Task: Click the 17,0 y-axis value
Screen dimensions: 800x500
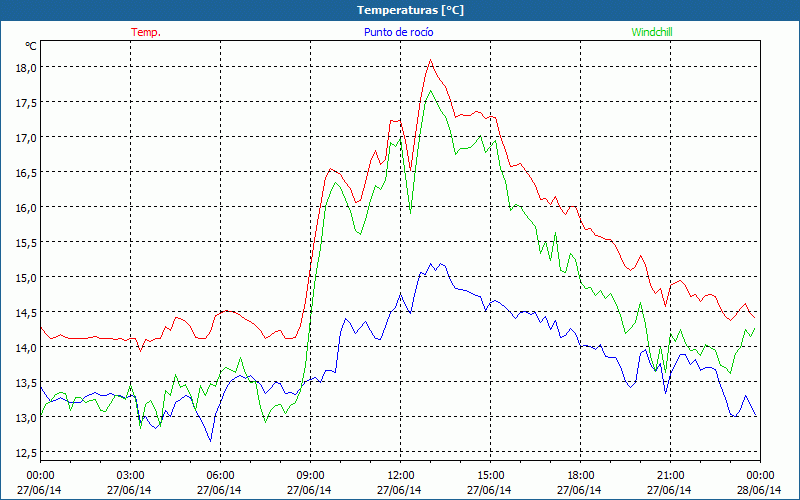Action: (26, 138)
